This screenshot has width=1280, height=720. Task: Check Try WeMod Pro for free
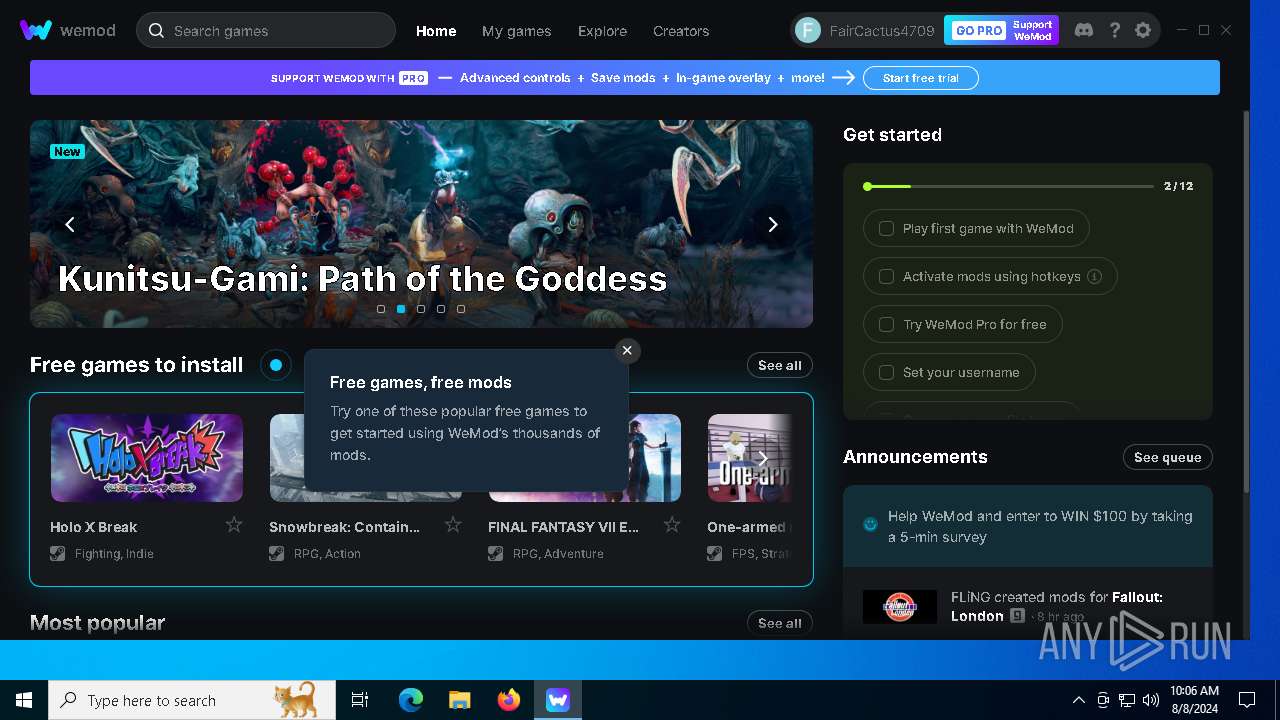pos(886,324)
